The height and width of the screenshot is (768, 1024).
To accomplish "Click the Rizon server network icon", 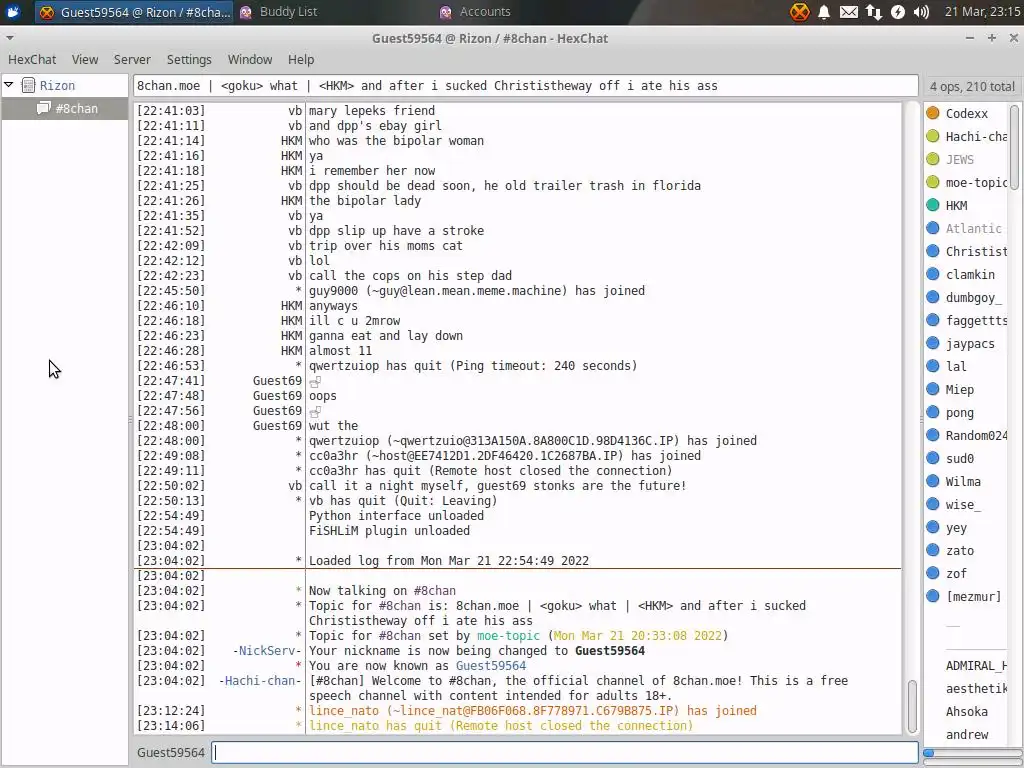I will [x=28, y=85].
